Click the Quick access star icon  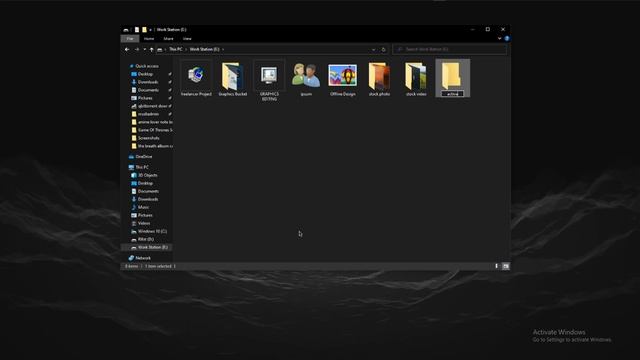tap(131, 66)
